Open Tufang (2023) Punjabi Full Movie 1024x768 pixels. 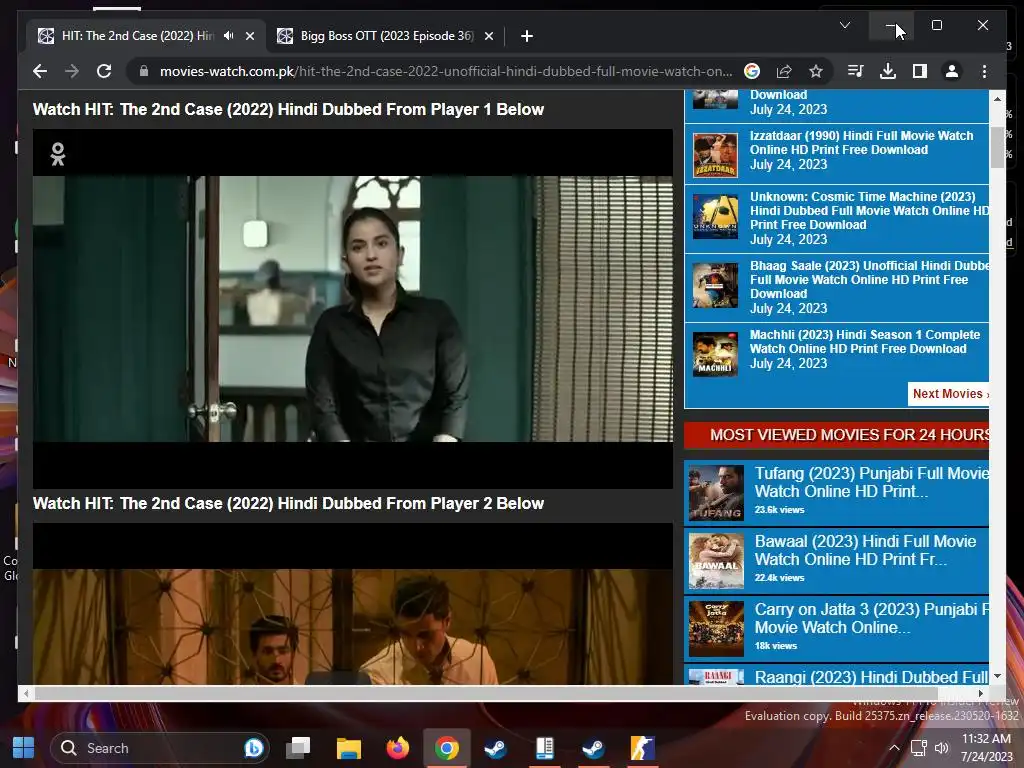[871, 482]
